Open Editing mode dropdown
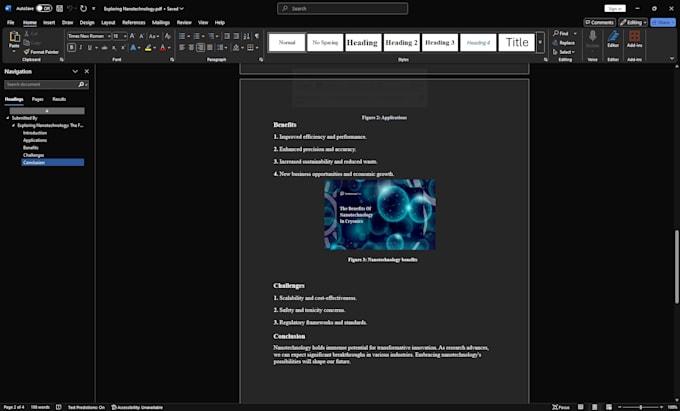 (633, 23)
